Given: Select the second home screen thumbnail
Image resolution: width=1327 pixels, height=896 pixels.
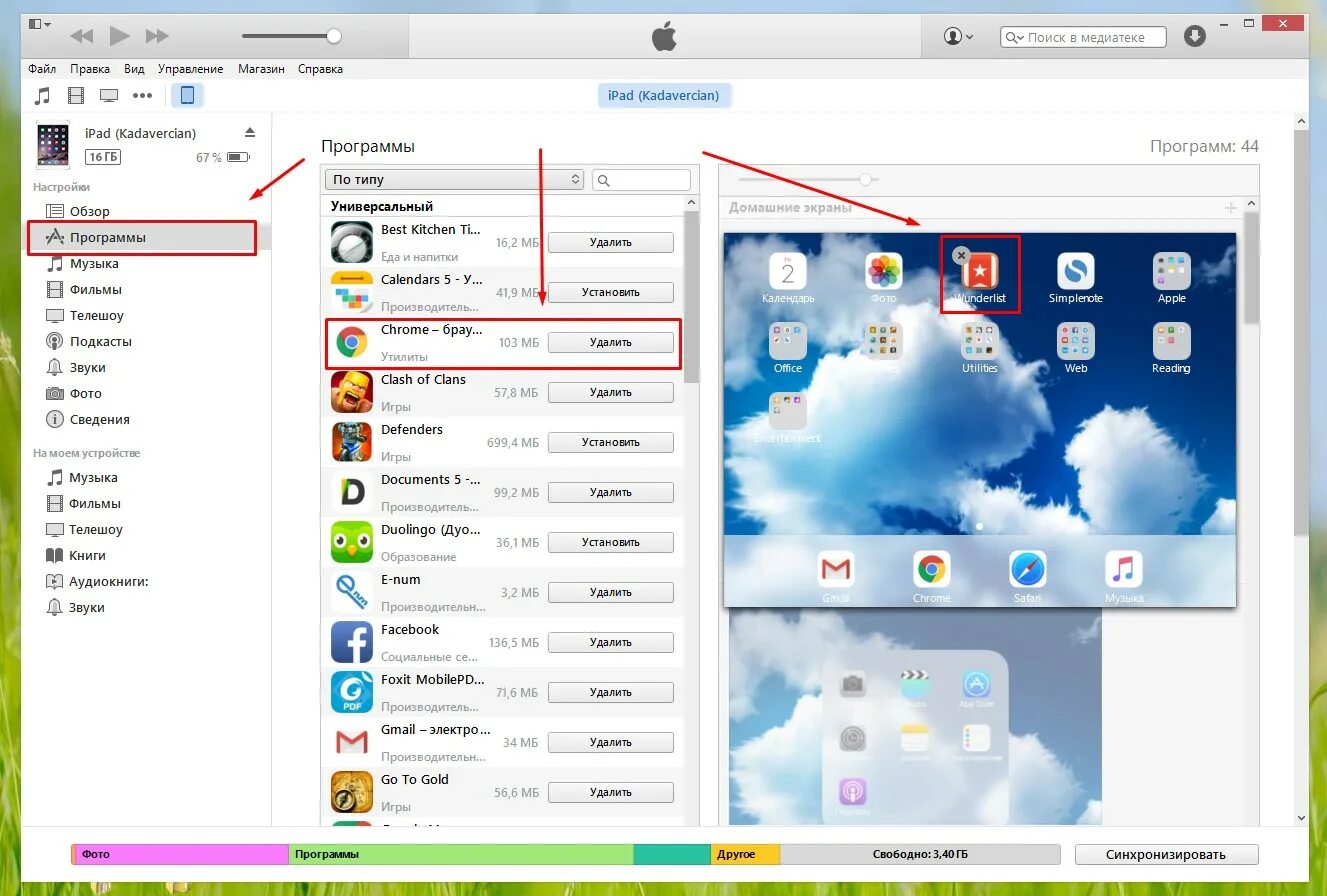Looking at the screenshot, I should click(915, 715).
